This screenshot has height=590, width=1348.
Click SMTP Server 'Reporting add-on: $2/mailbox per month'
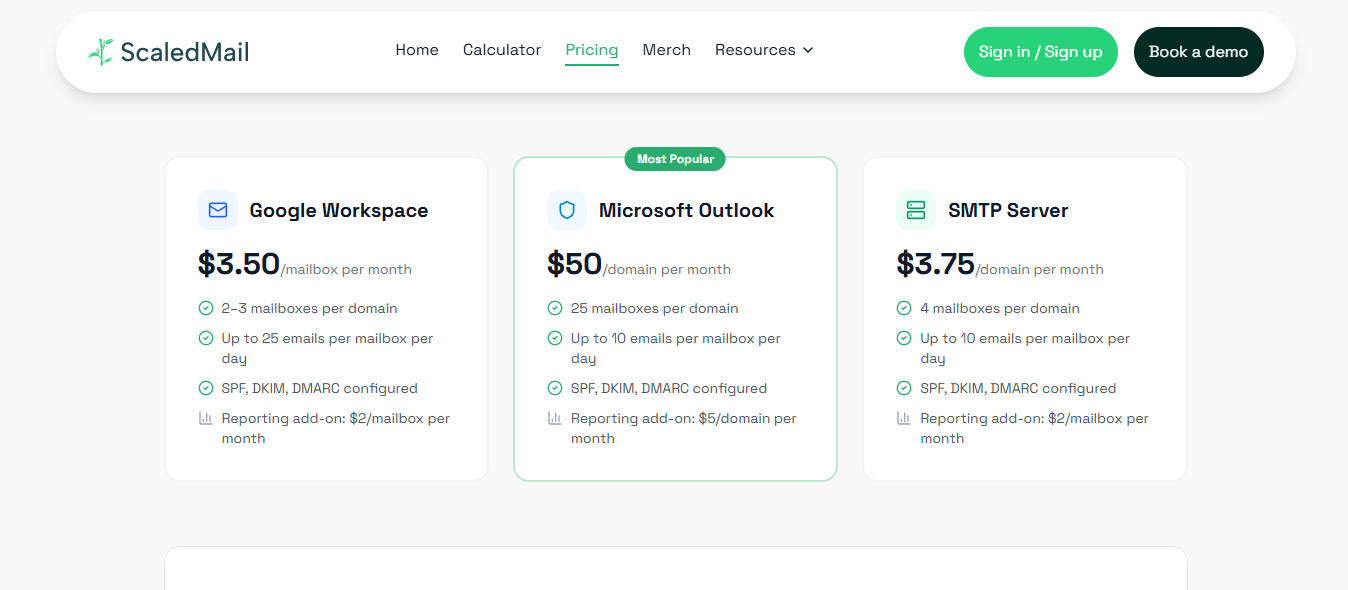1035,428
